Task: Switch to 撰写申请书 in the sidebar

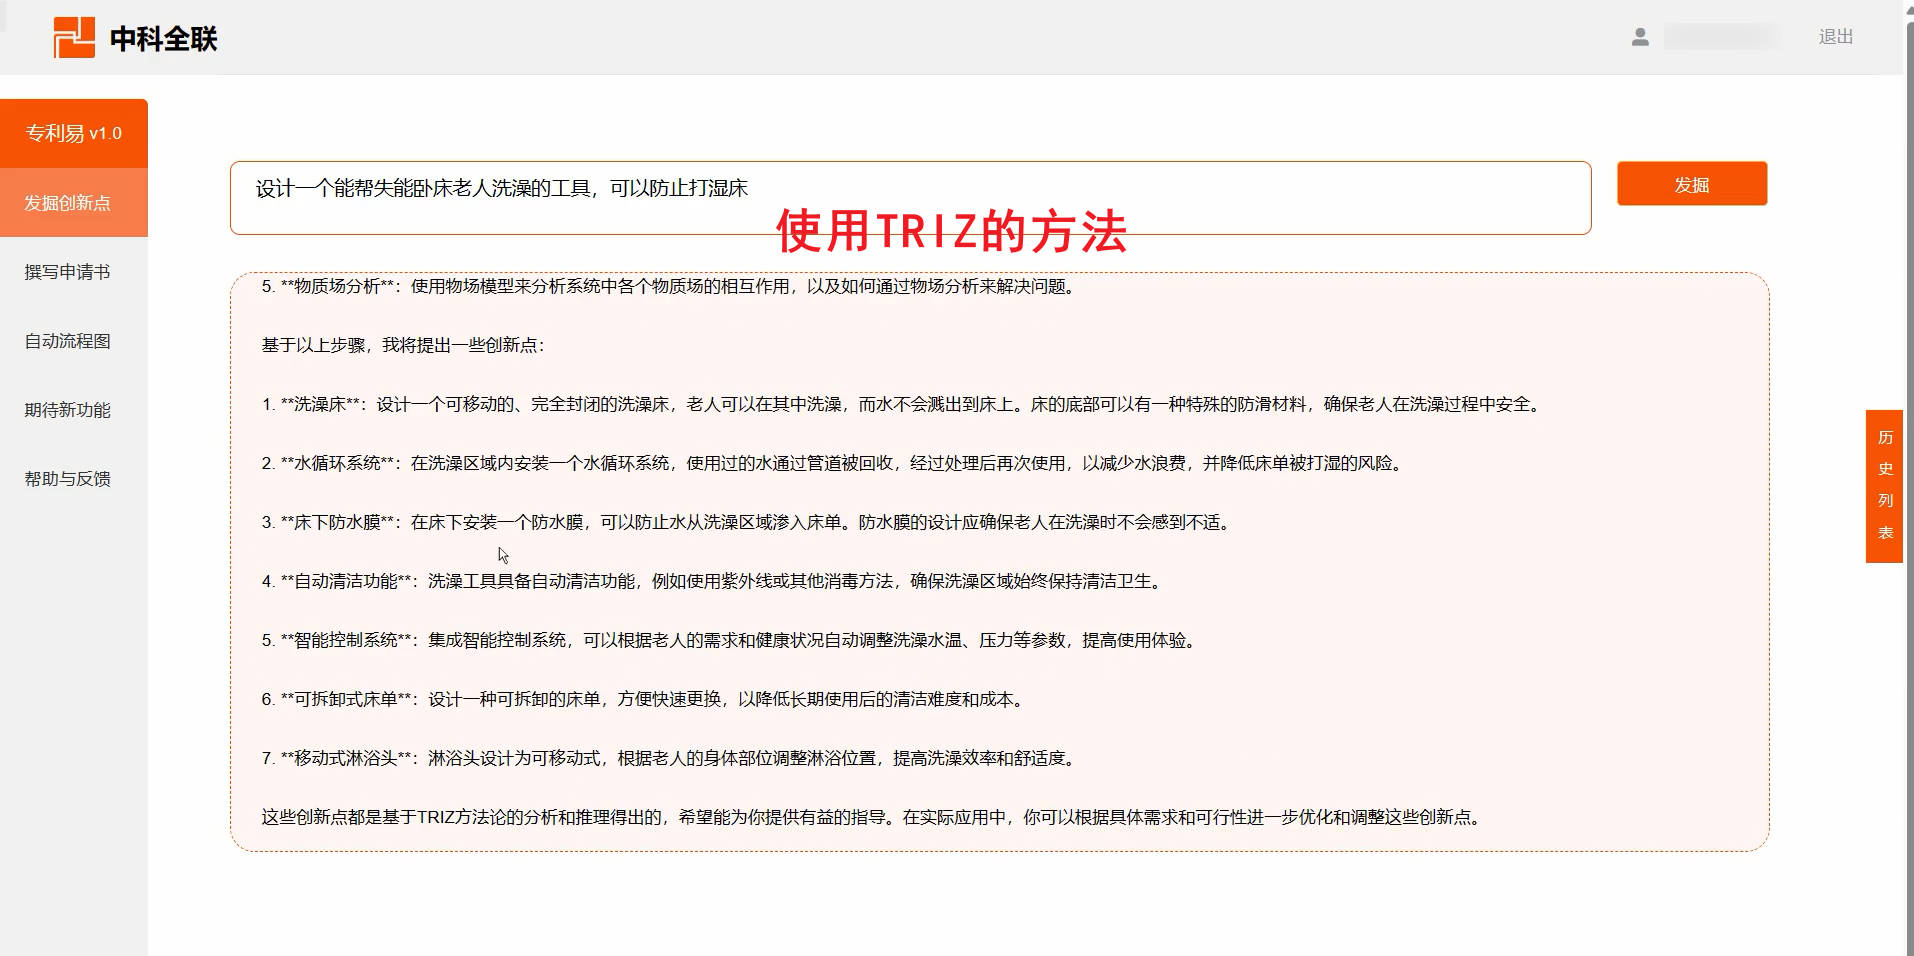Action: click(68, 271)
